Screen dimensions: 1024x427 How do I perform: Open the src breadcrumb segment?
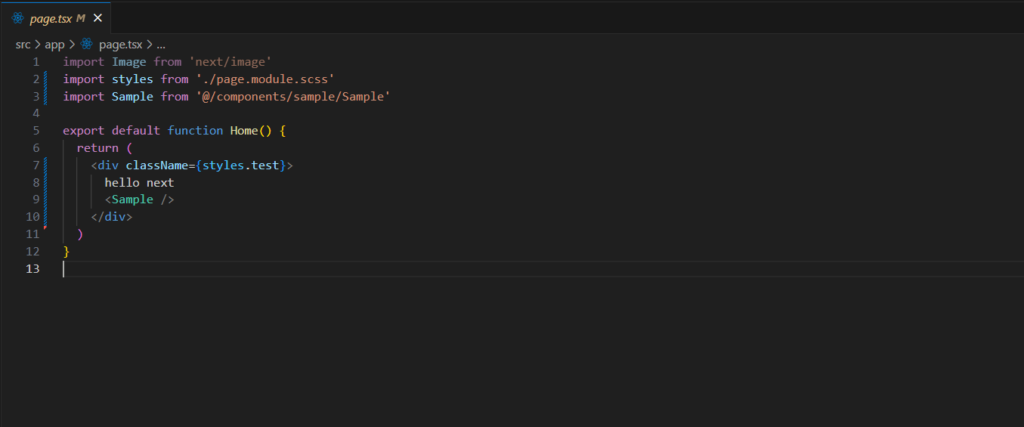tap(23, 45)
